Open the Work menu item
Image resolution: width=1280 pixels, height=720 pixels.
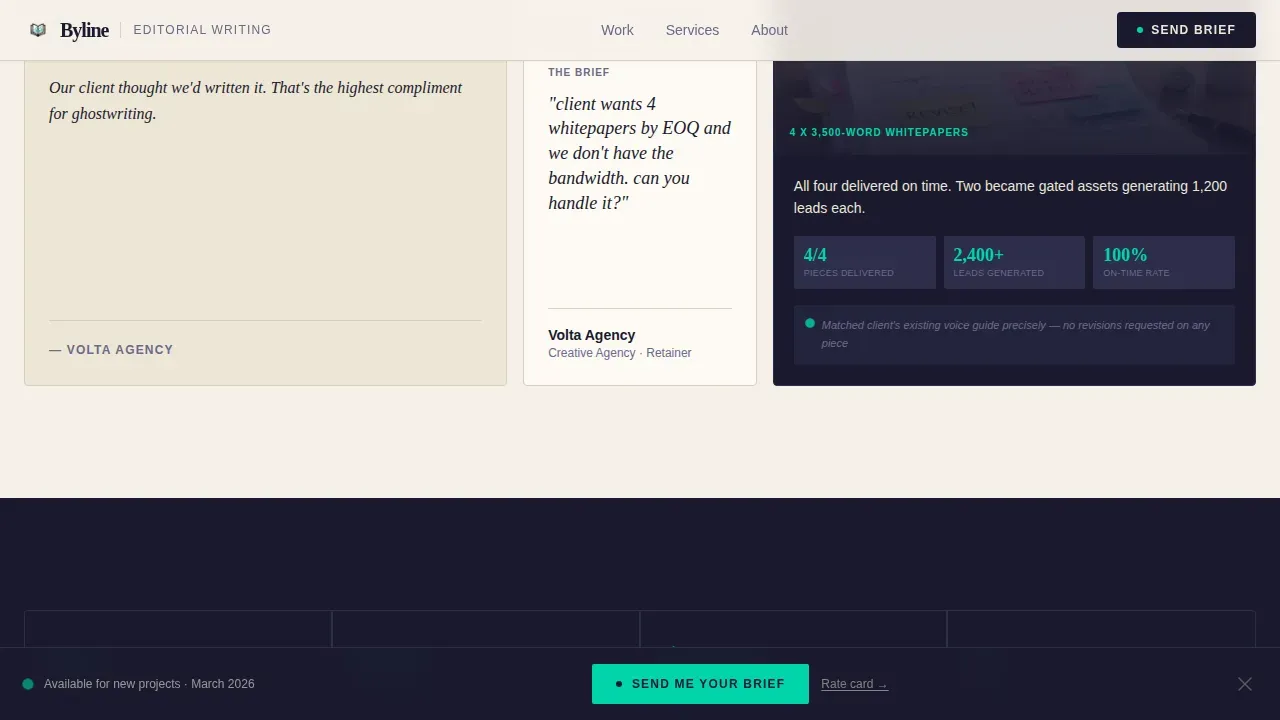[617, 30]
